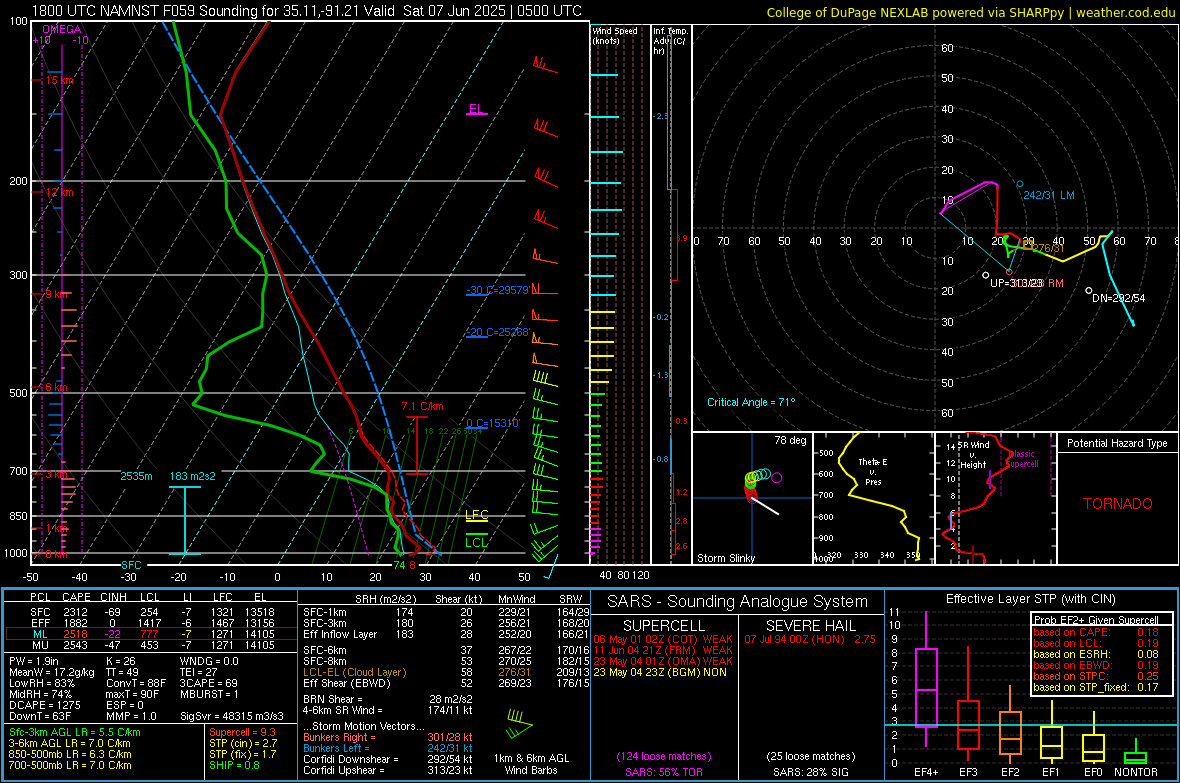Select the highlighted ML parcel row
Screen dimensions: 1180x783
pyautogui.click(x=151, y=634)
